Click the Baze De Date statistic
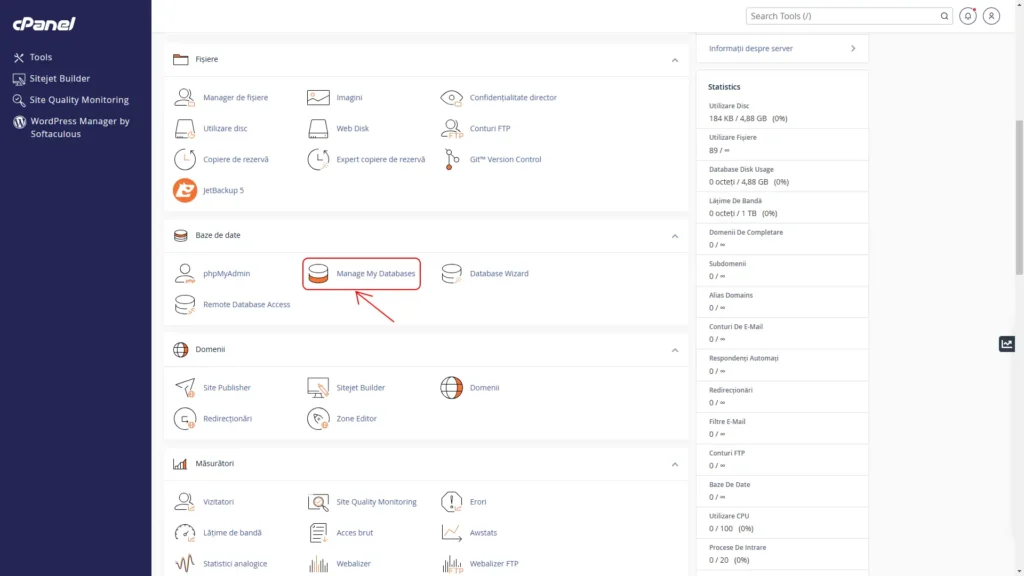Image resolution: width=1024 pixels, height=576 pixels. (x=782, y=491)
